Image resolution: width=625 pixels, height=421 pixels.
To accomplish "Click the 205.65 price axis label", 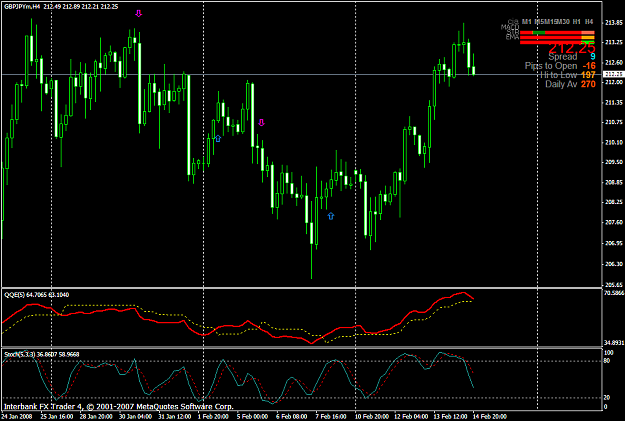I will tap(614, 285).
